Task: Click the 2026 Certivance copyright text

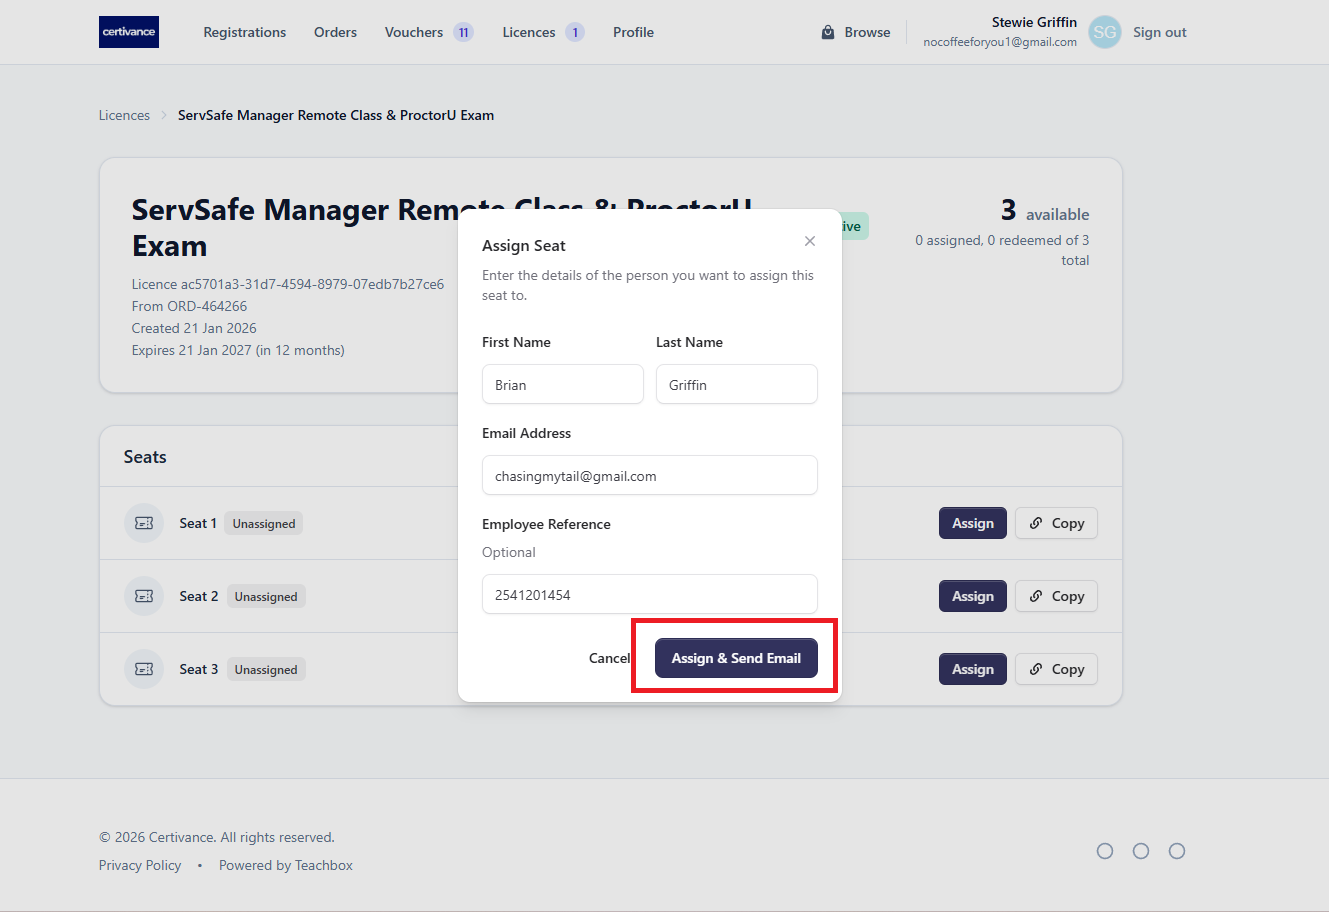Action: 217,837
